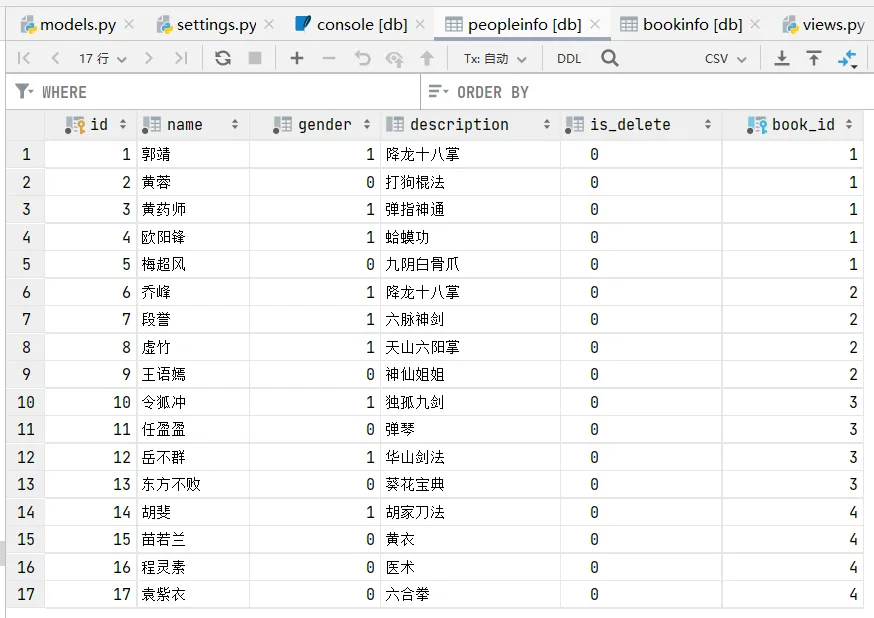Revert changes with undo arrow icon
Viewport: 874px width, 618px height.
[362, 58]
